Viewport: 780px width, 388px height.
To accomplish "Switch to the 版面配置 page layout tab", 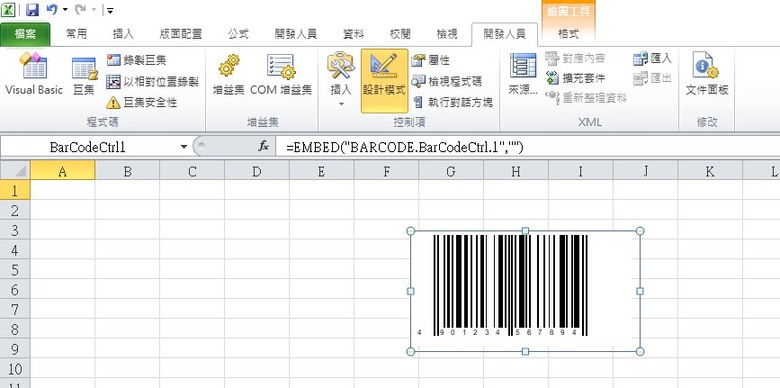I will (181, 34).
